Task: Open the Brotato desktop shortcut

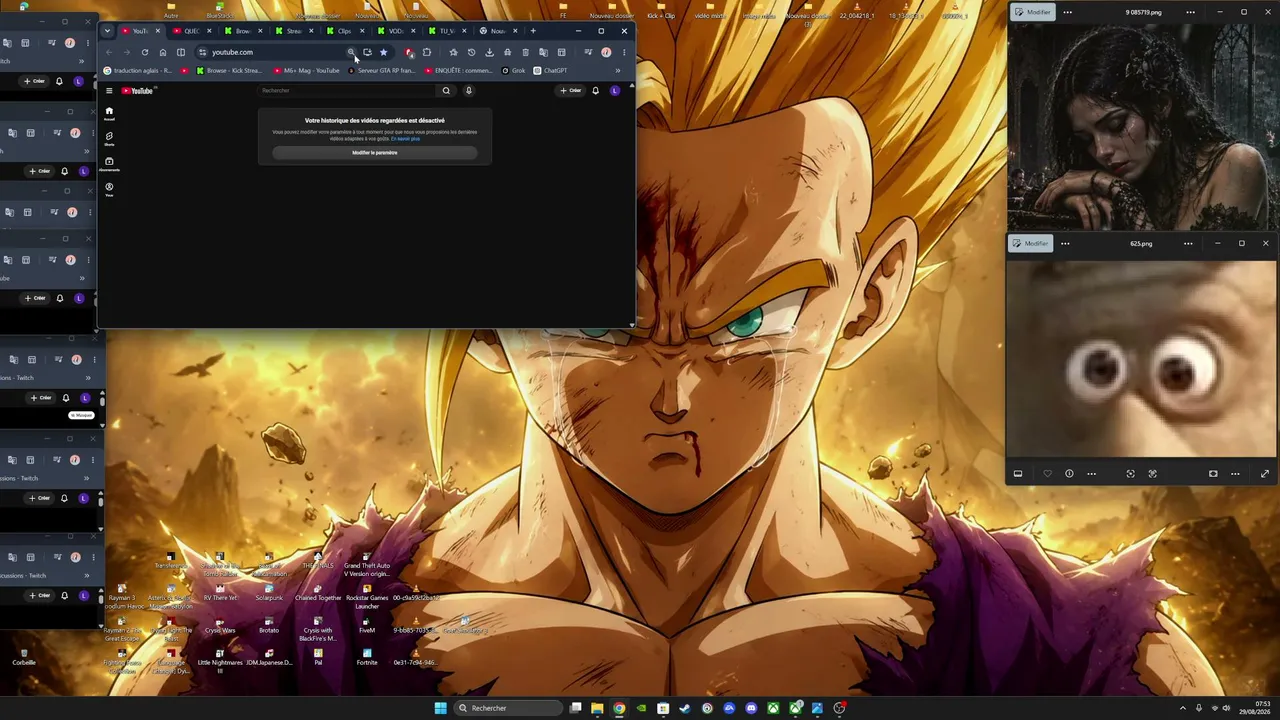Action: (269, 625)
